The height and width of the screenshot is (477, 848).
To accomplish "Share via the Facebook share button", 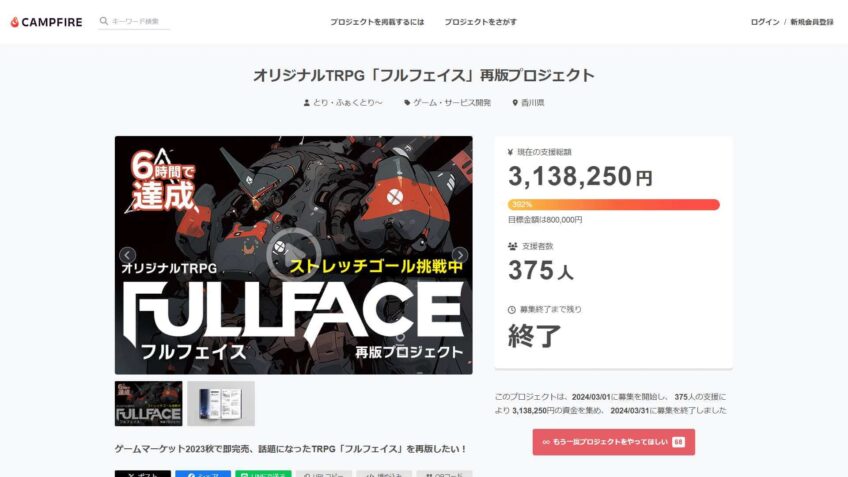I will pos(203,474).
